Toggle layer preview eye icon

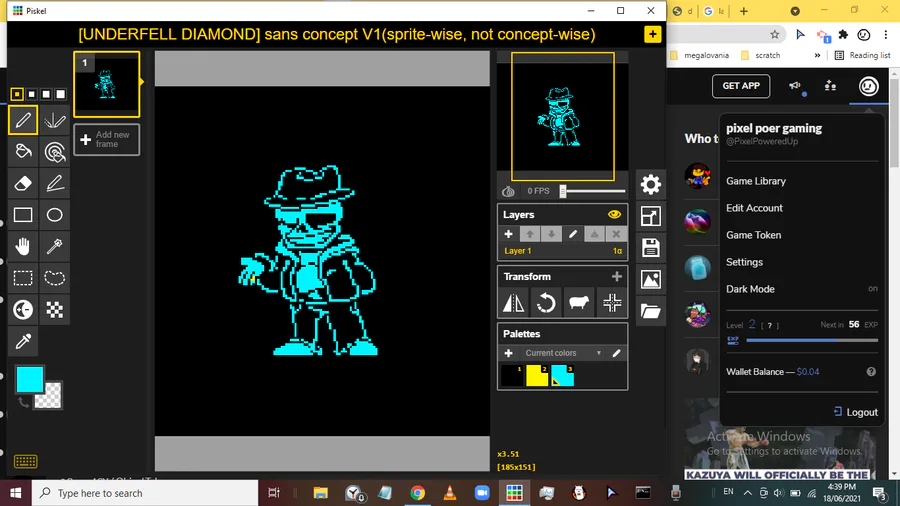[x=614, y=215]
